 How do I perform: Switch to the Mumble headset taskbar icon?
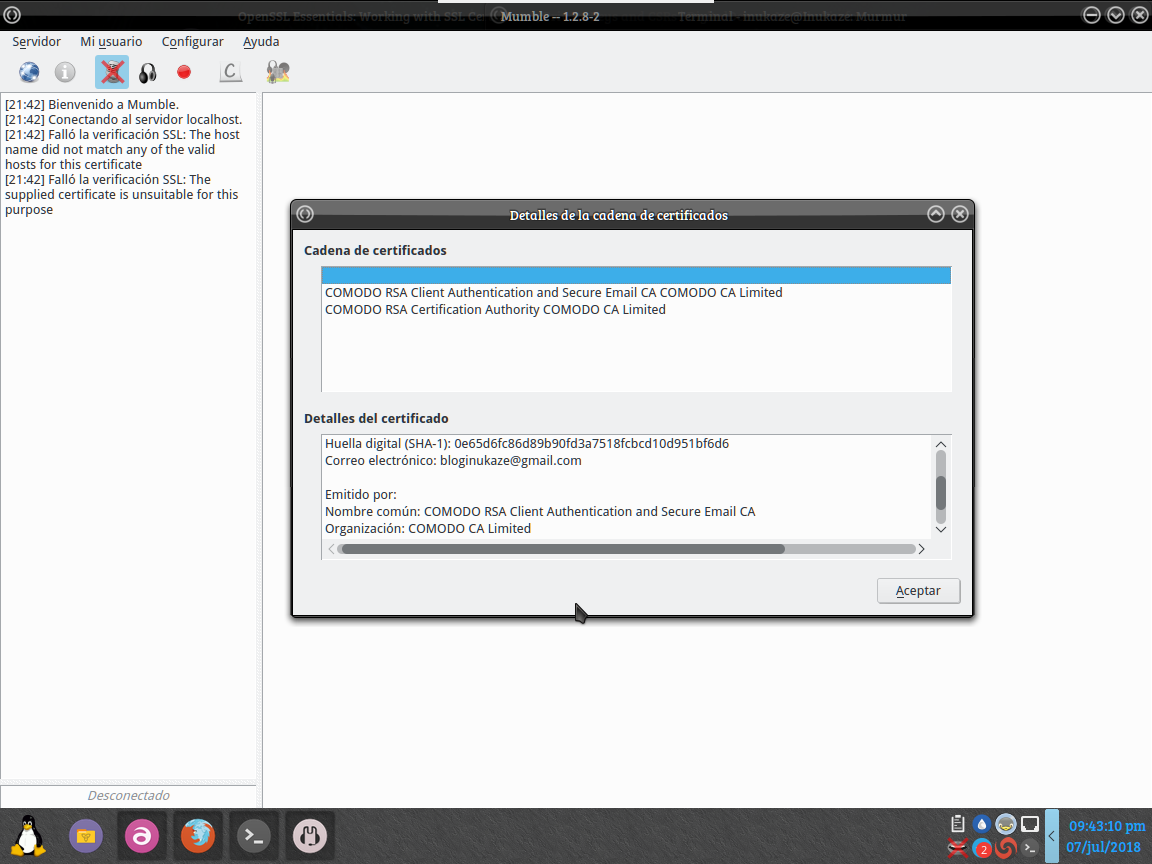click(x=309, y=836)
